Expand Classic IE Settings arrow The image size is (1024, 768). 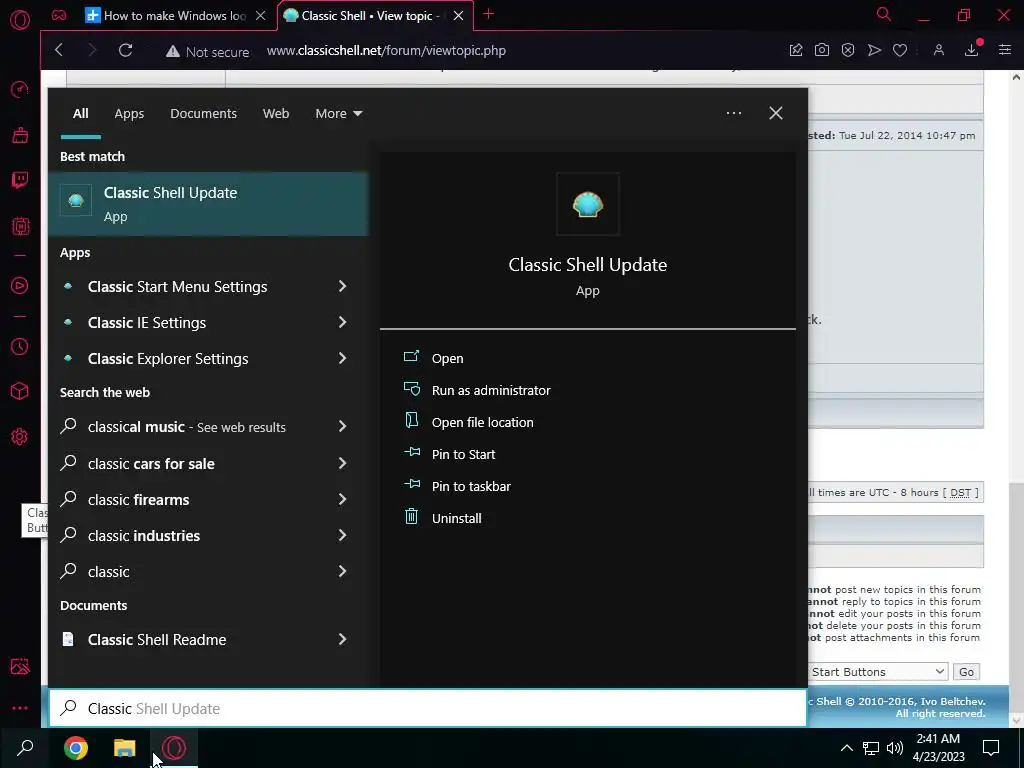(342, 322)
